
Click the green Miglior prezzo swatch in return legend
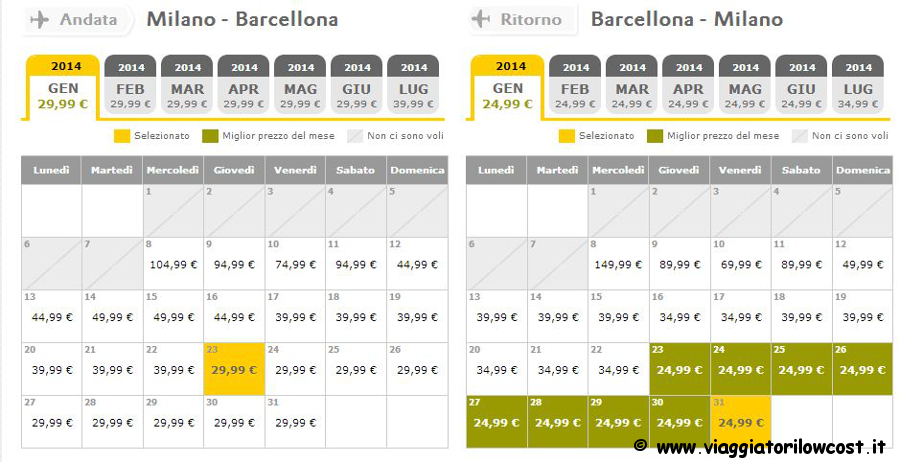click(655, 136)
